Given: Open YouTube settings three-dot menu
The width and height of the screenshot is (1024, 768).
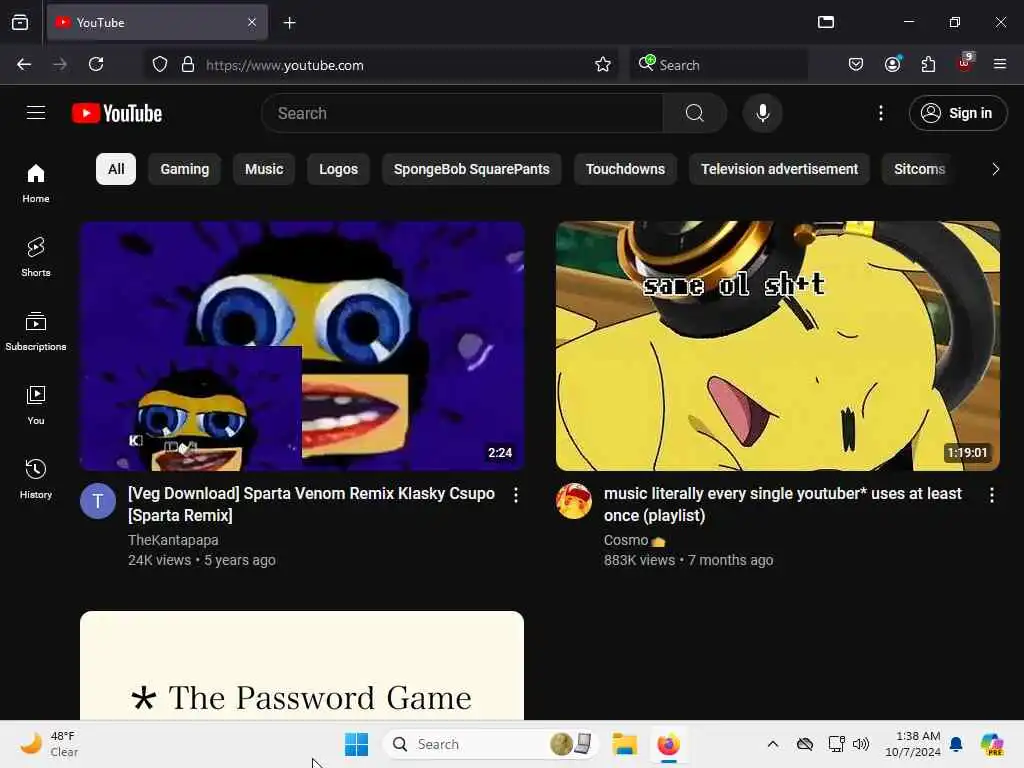Looking at the screenshot, I should click(x=880, y=113).
